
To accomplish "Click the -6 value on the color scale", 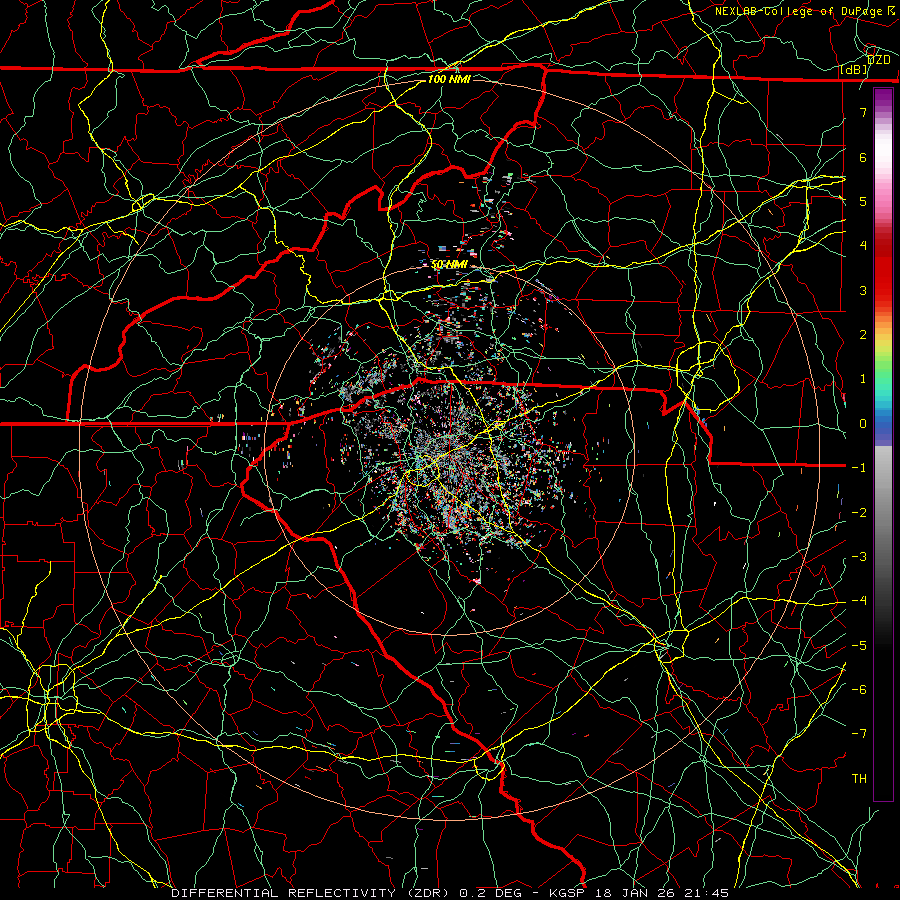I will coord(859,690).
